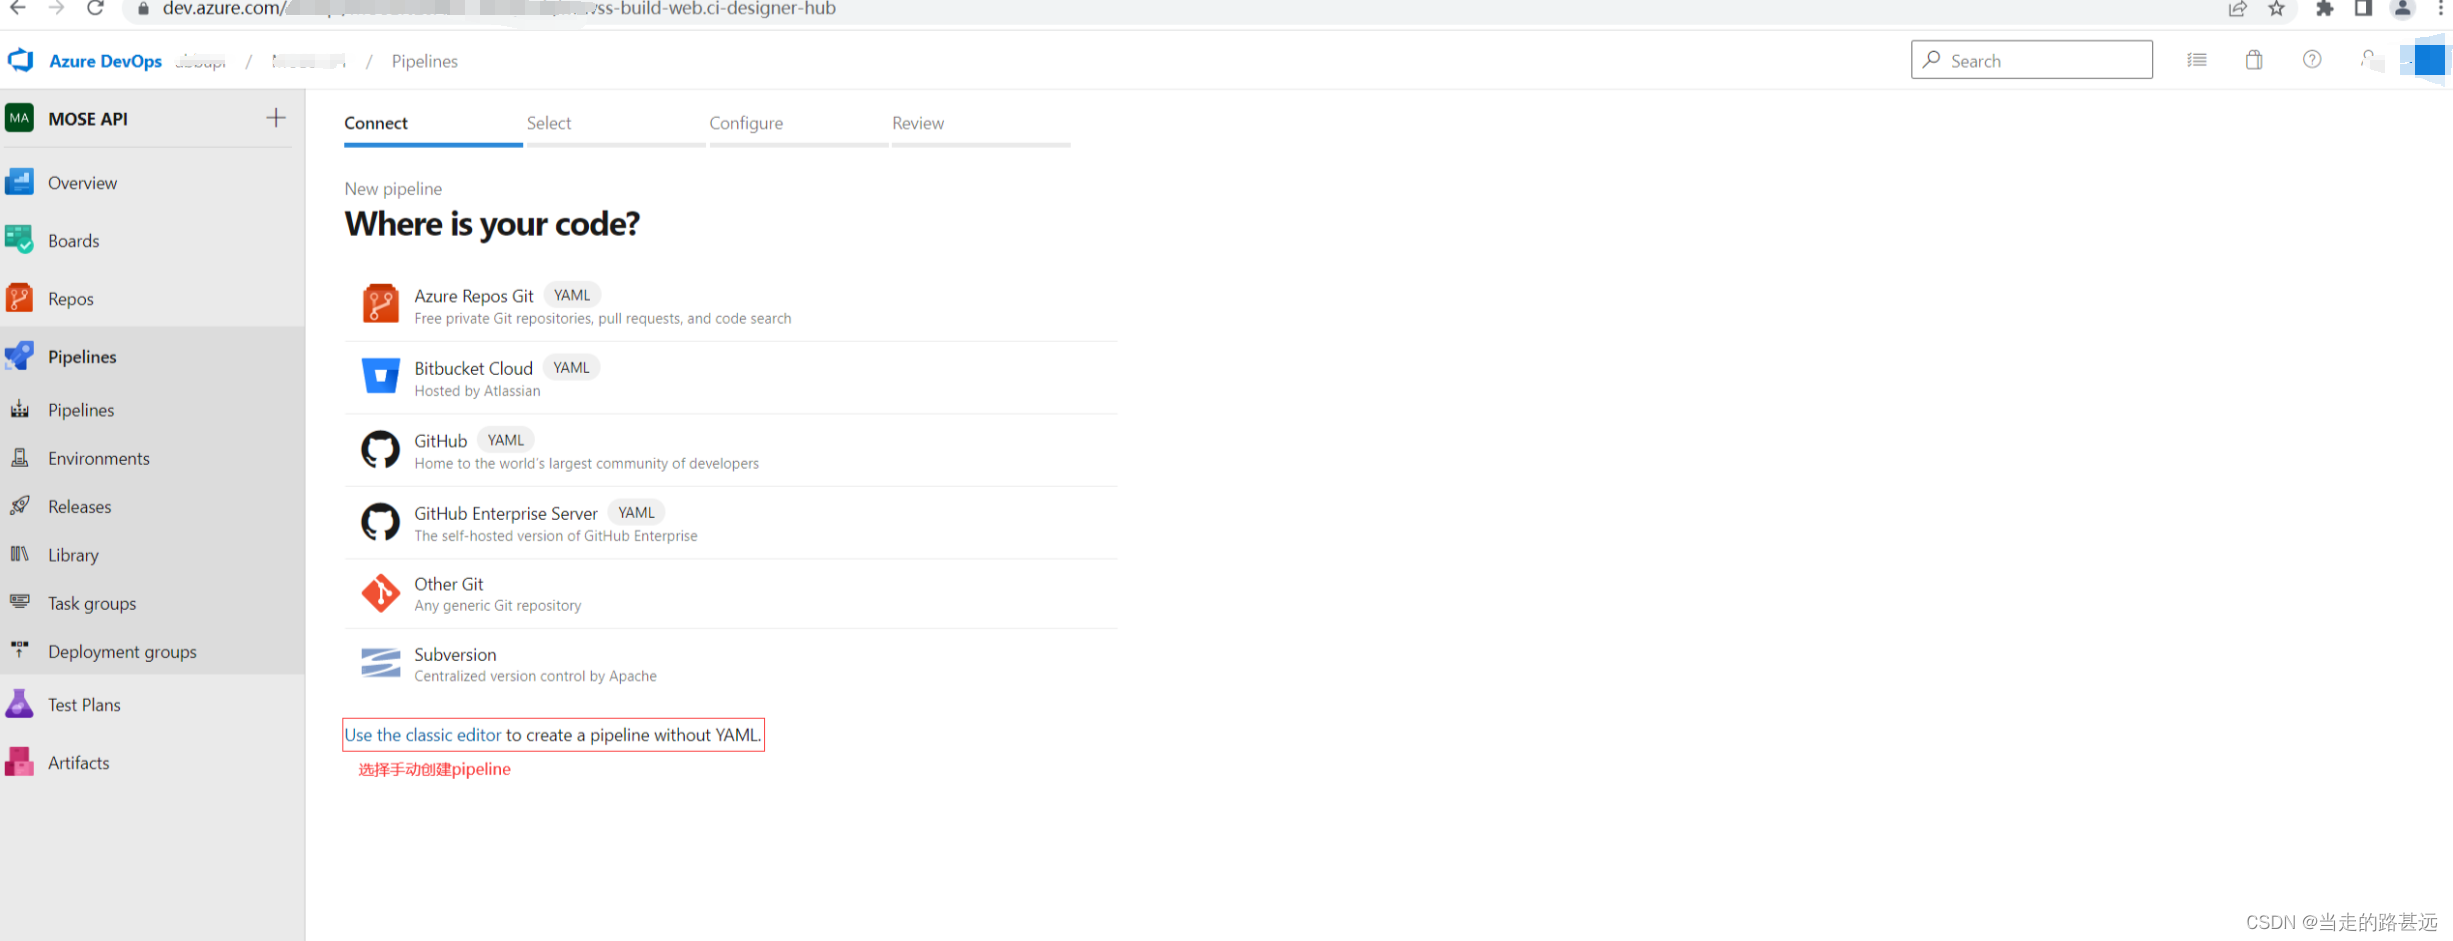Select Azure Repos Git as code source
The image size is (2453, 941).
(x=473, y=296)
